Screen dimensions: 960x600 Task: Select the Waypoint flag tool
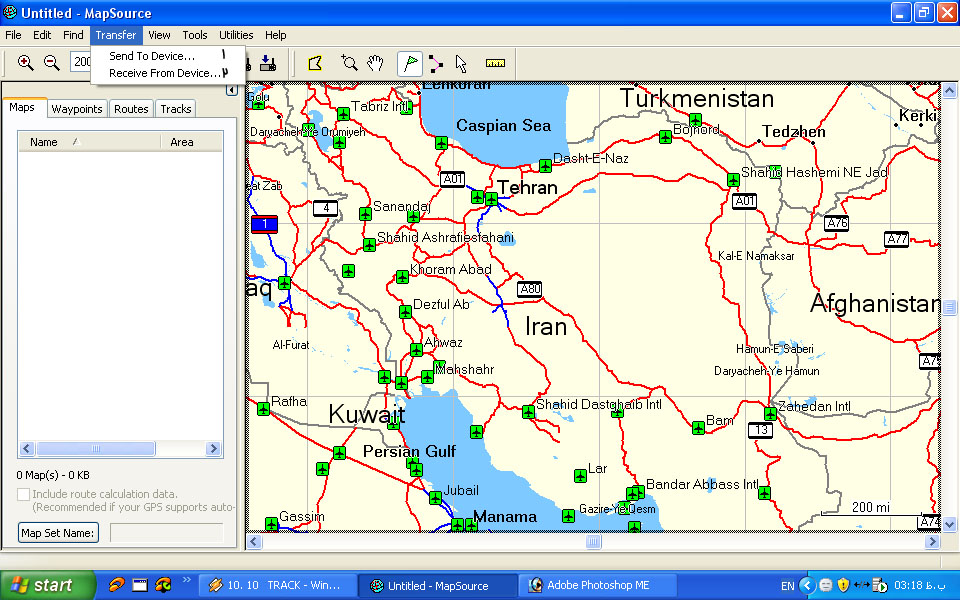(x=410, y=63)
